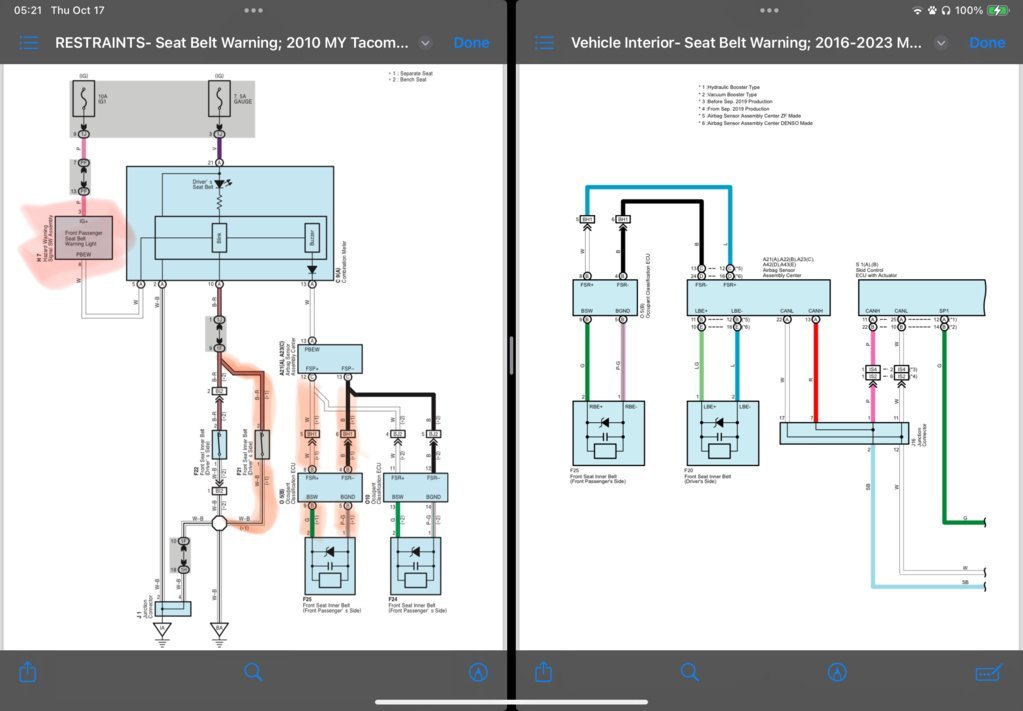
Task: Tap the home indicator bar
Action: coord(512,703)
